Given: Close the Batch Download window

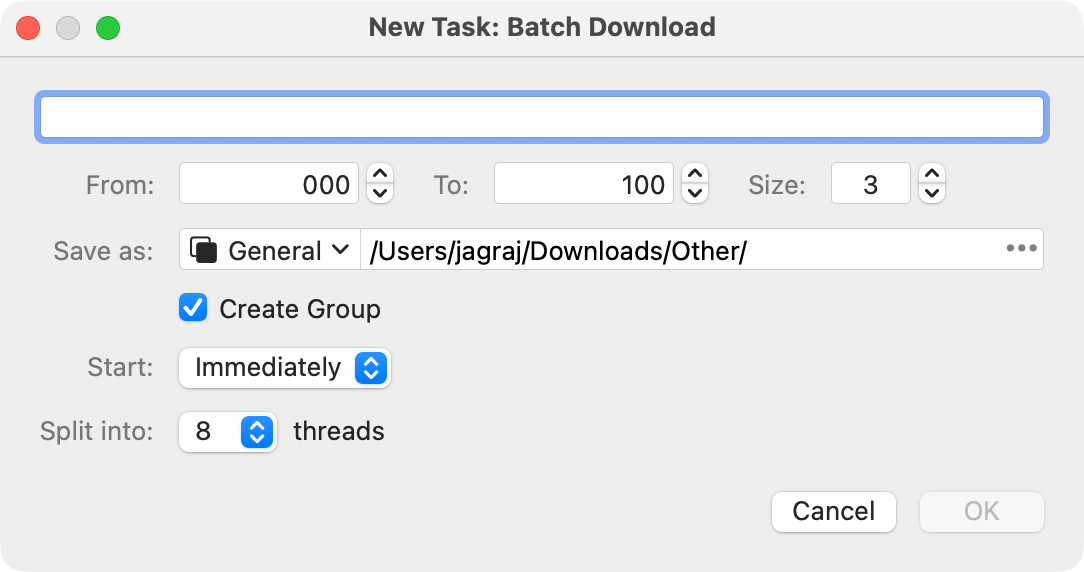Looking at the screenshot, I should (28, 28).
